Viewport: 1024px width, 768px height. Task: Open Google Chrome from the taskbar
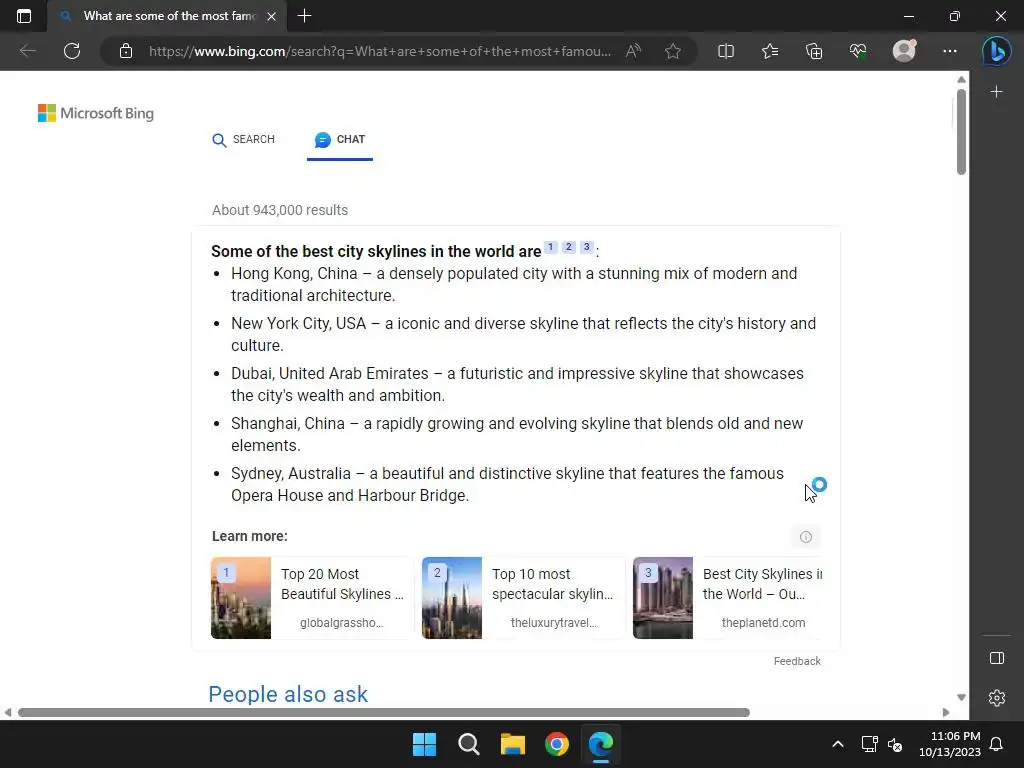(x=556, y=744)
